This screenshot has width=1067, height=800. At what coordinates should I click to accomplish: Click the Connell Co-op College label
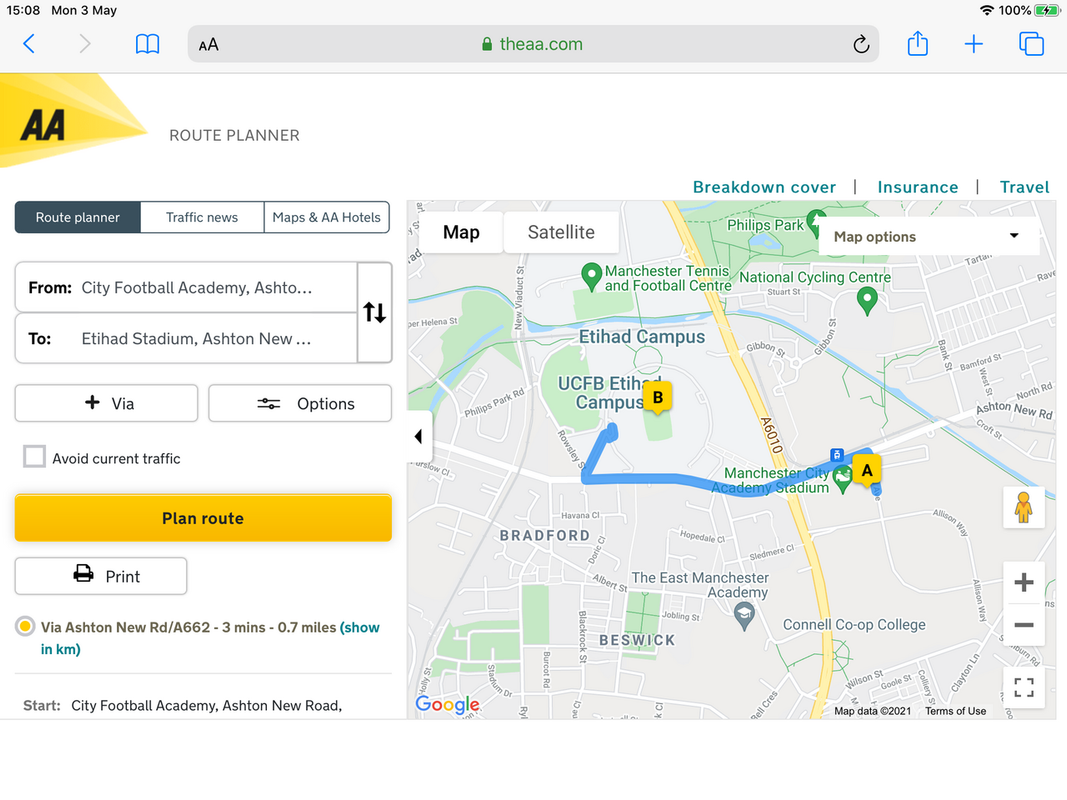click(854, 624)
